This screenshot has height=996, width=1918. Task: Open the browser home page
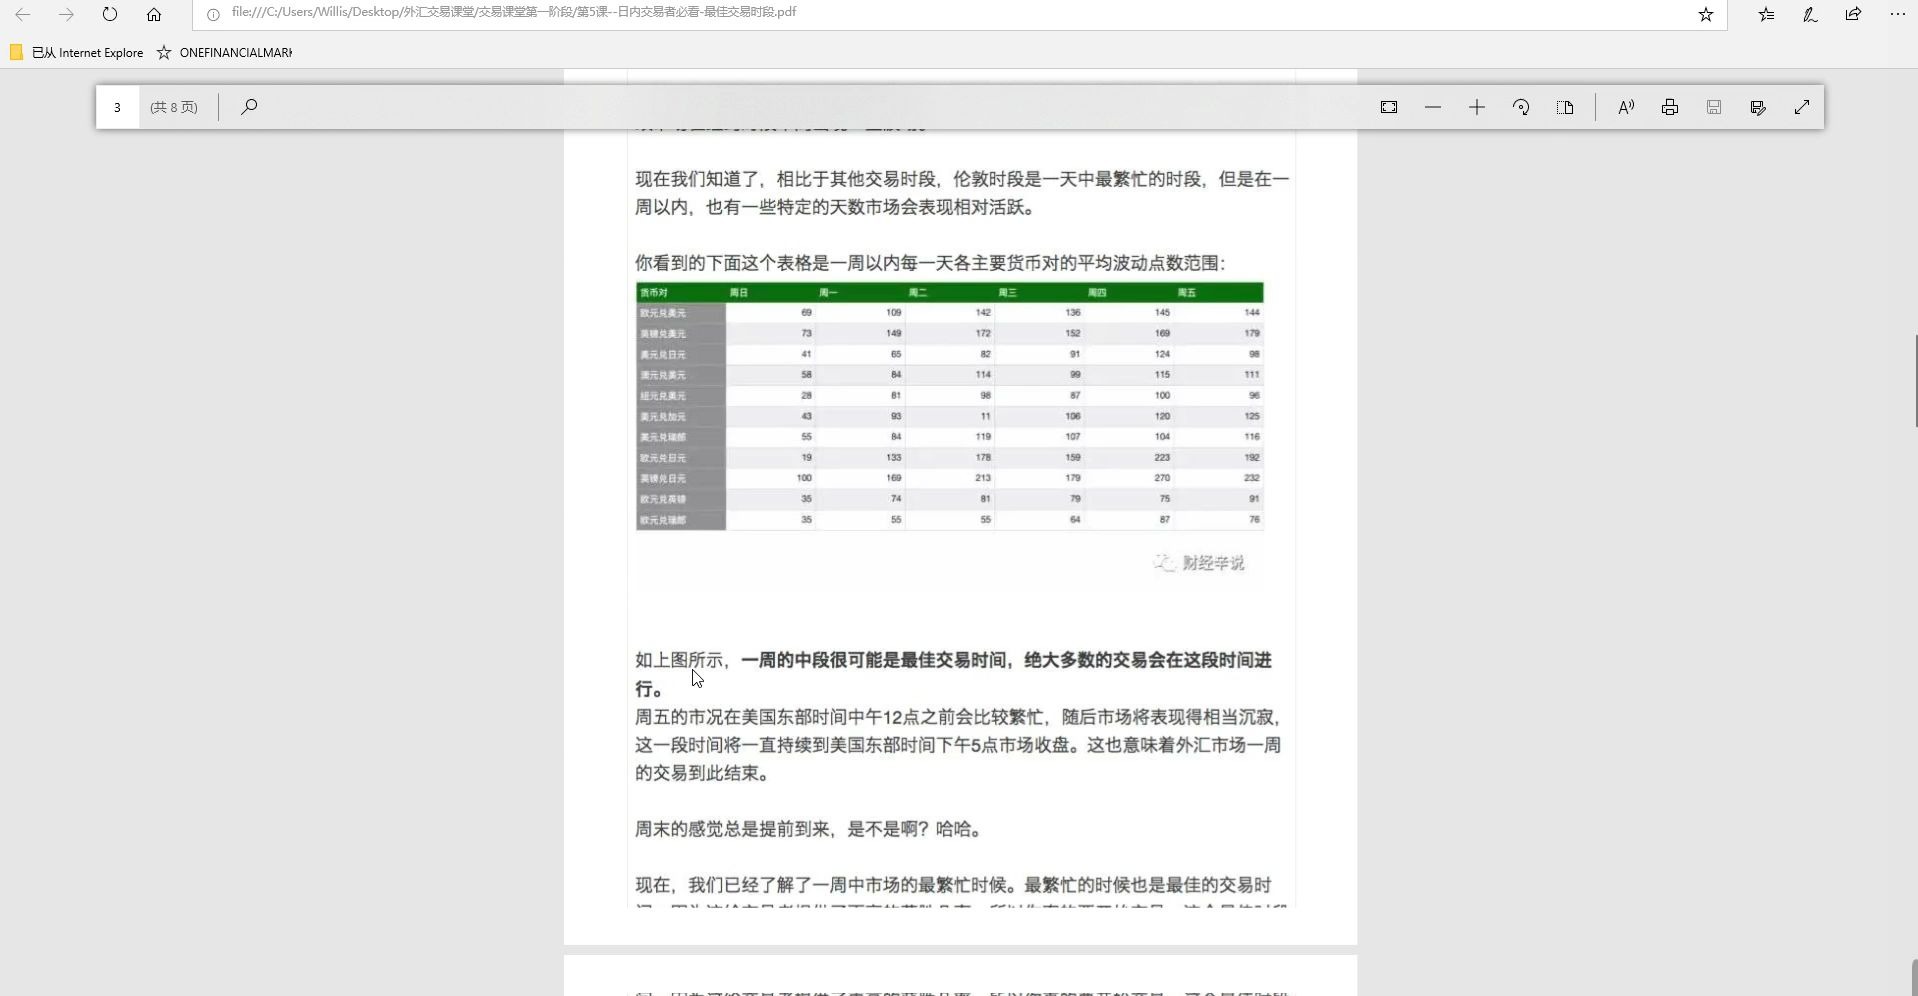coord(154,14)
